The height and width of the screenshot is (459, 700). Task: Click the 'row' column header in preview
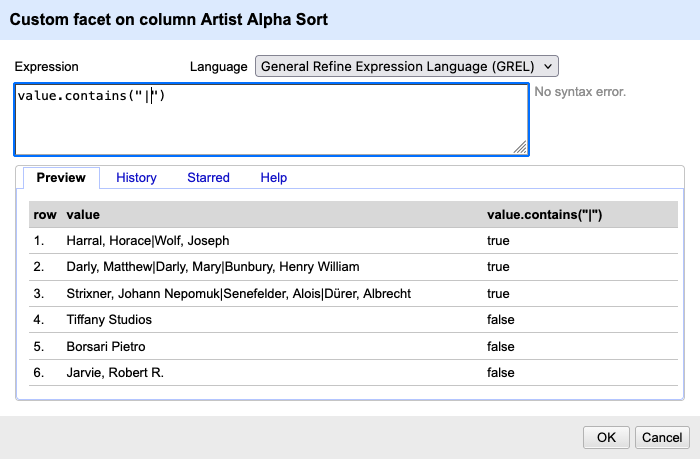coord(45,215)
